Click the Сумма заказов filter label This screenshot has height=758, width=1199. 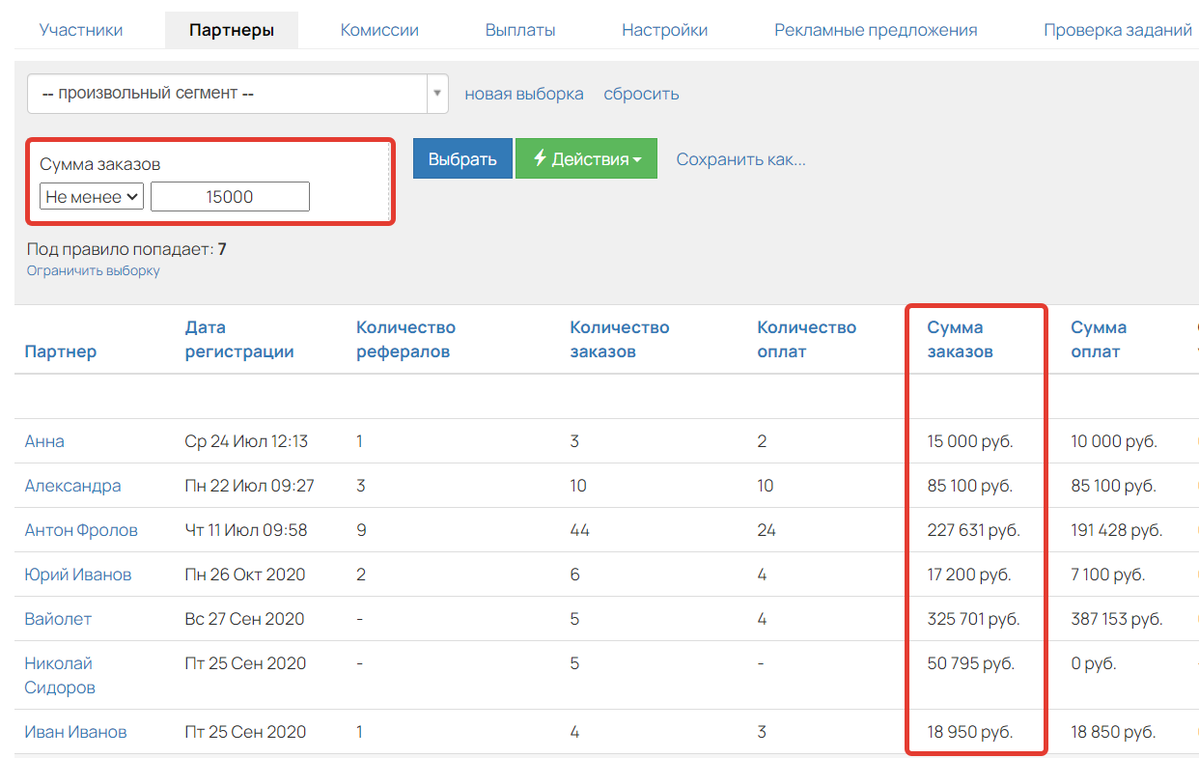click(100, 164)
